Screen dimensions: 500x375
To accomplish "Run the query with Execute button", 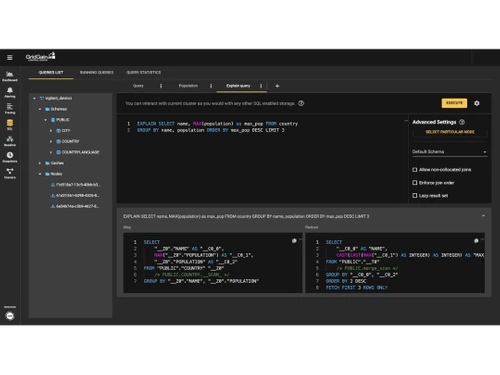I will tap(454, 103).
